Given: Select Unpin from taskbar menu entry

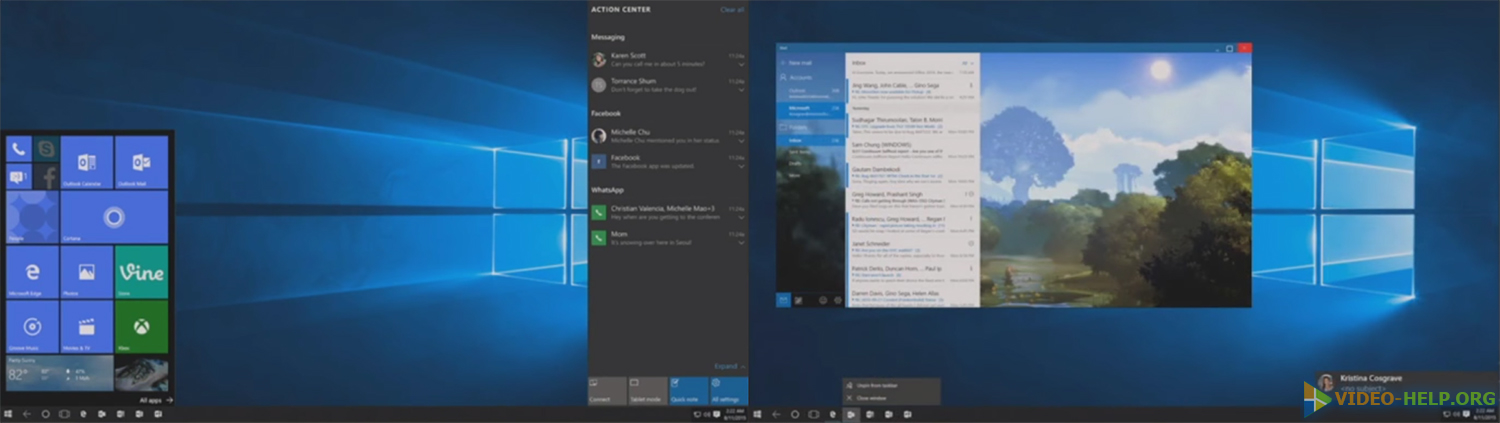Looking at the screenshot, I should point(868,385).
